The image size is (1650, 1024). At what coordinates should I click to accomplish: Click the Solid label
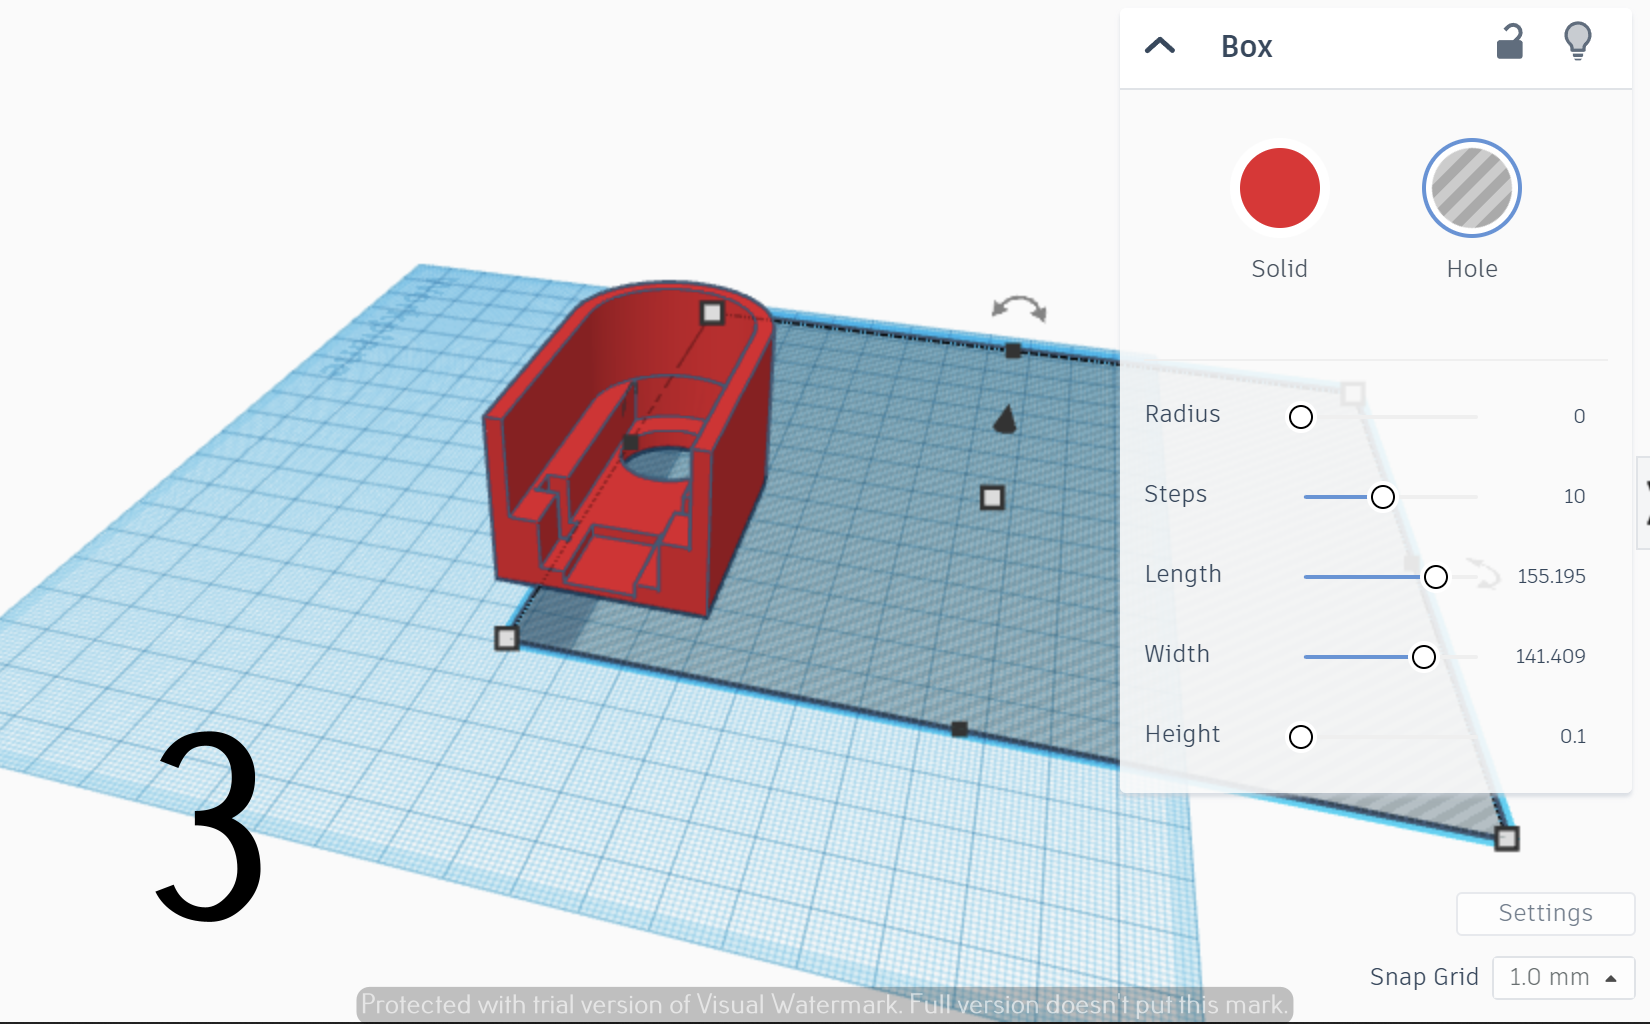(x=1280, y=269)
